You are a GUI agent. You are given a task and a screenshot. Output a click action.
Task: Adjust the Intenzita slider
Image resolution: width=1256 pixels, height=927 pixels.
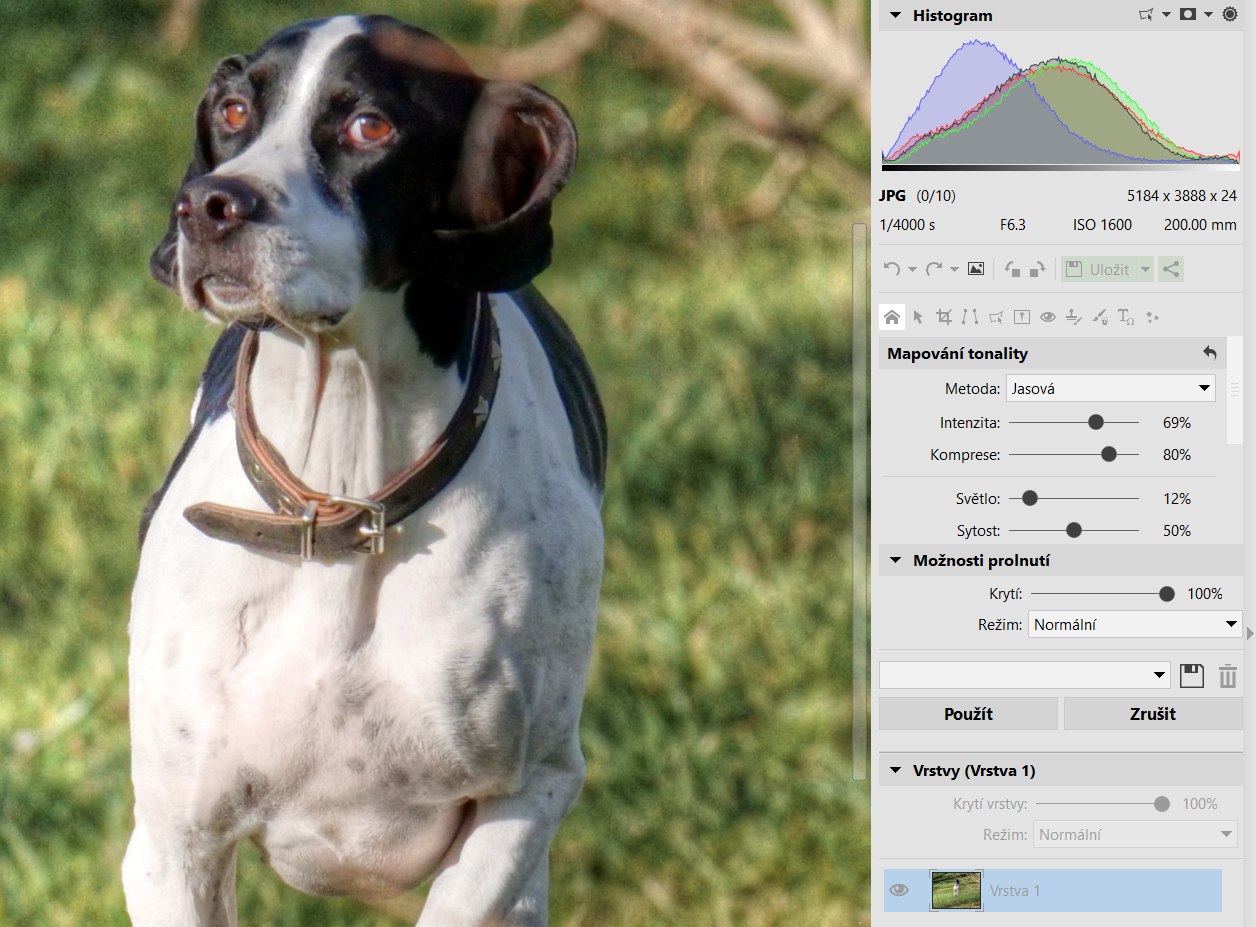(x=1074, y=423)
